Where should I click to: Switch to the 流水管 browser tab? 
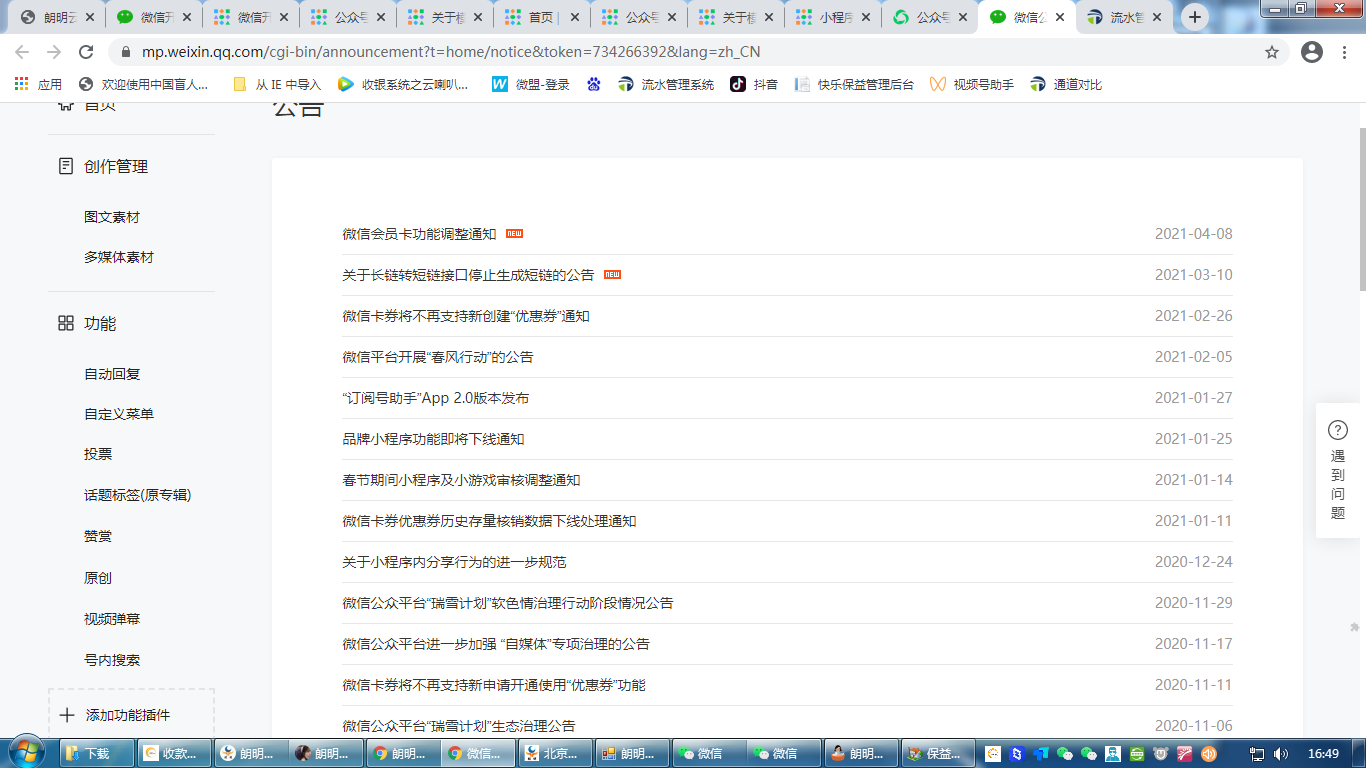[x=1126, y=17]
